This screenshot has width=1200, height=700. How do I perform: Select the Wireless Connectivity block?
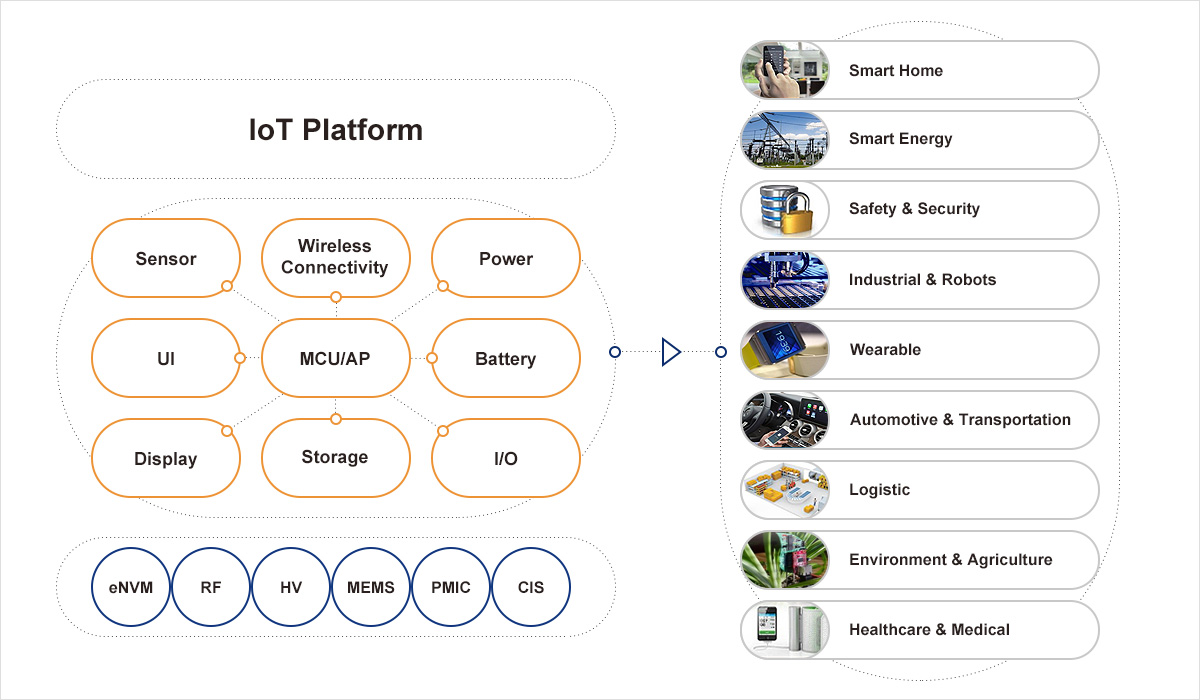coord(335,257)
